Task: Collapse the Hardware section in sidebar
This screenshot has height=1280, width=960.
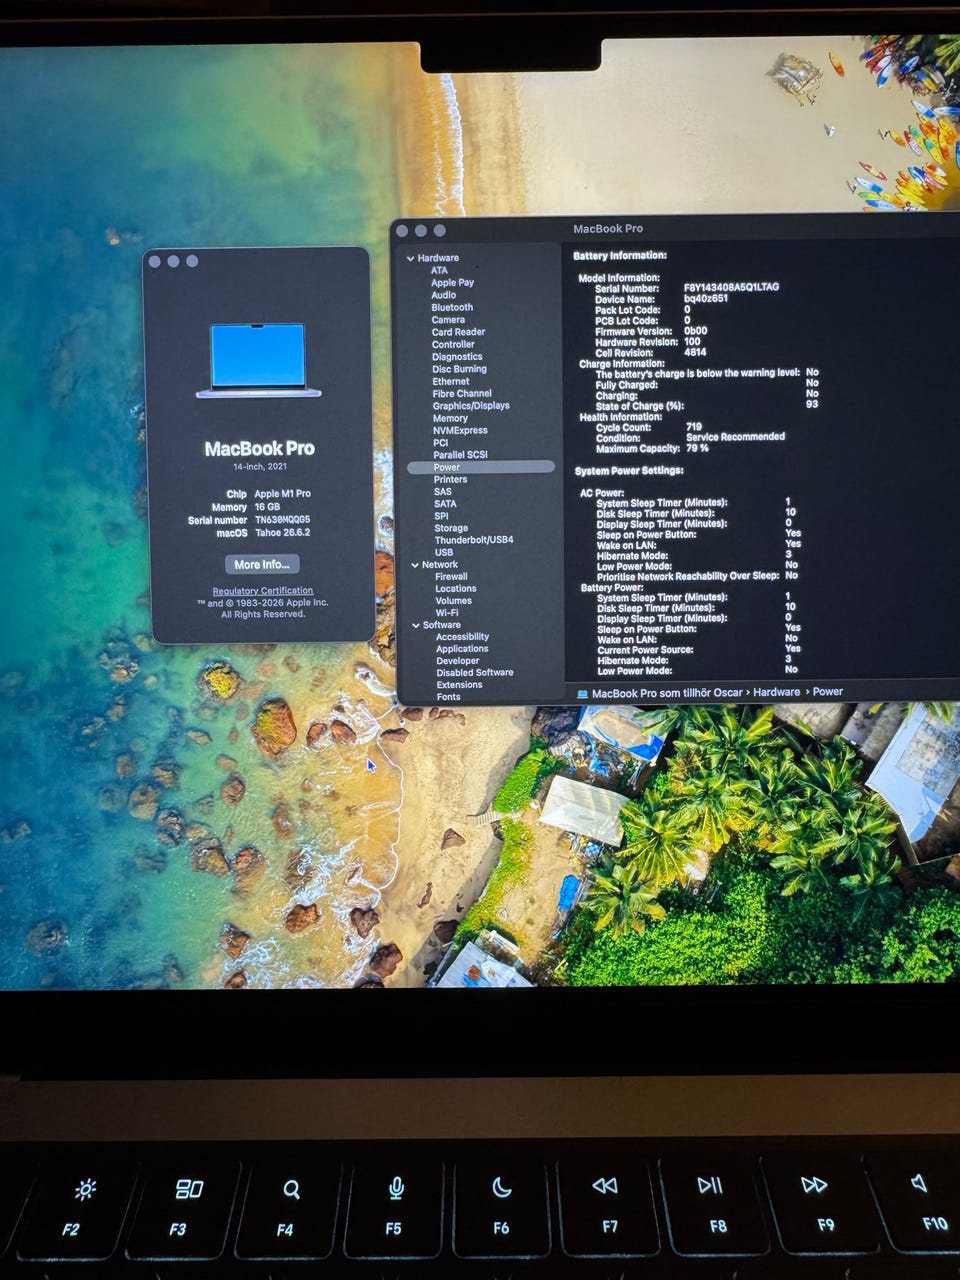Action: pyautogui.click(x=410, y=258)
